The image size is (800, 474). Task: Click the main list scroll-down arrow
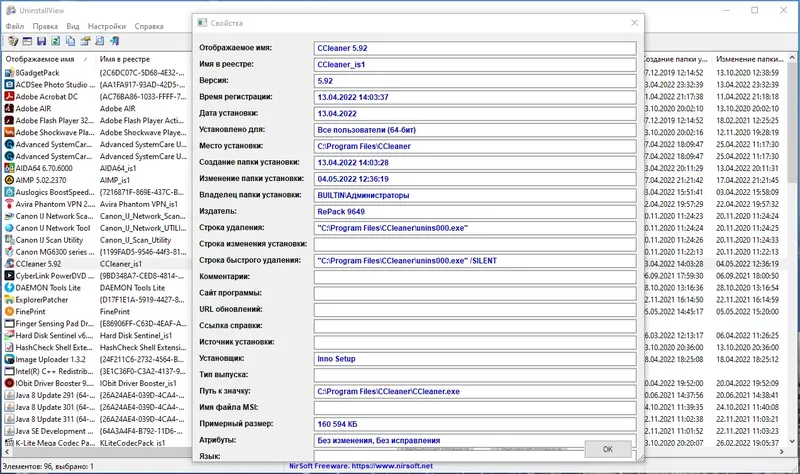792,441
